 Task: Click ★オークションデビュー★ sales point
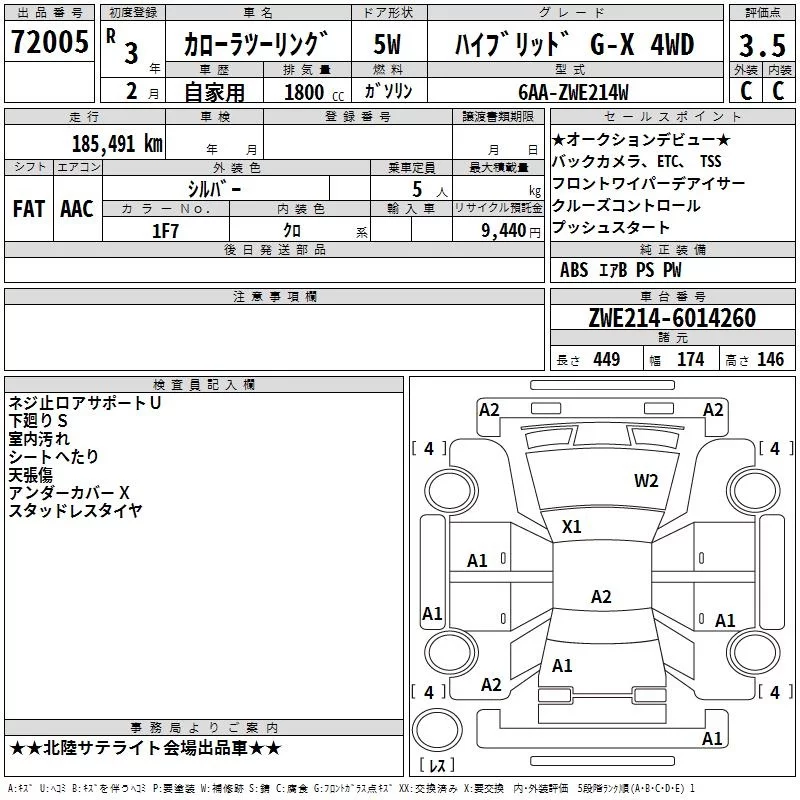[x=641, y=139]
